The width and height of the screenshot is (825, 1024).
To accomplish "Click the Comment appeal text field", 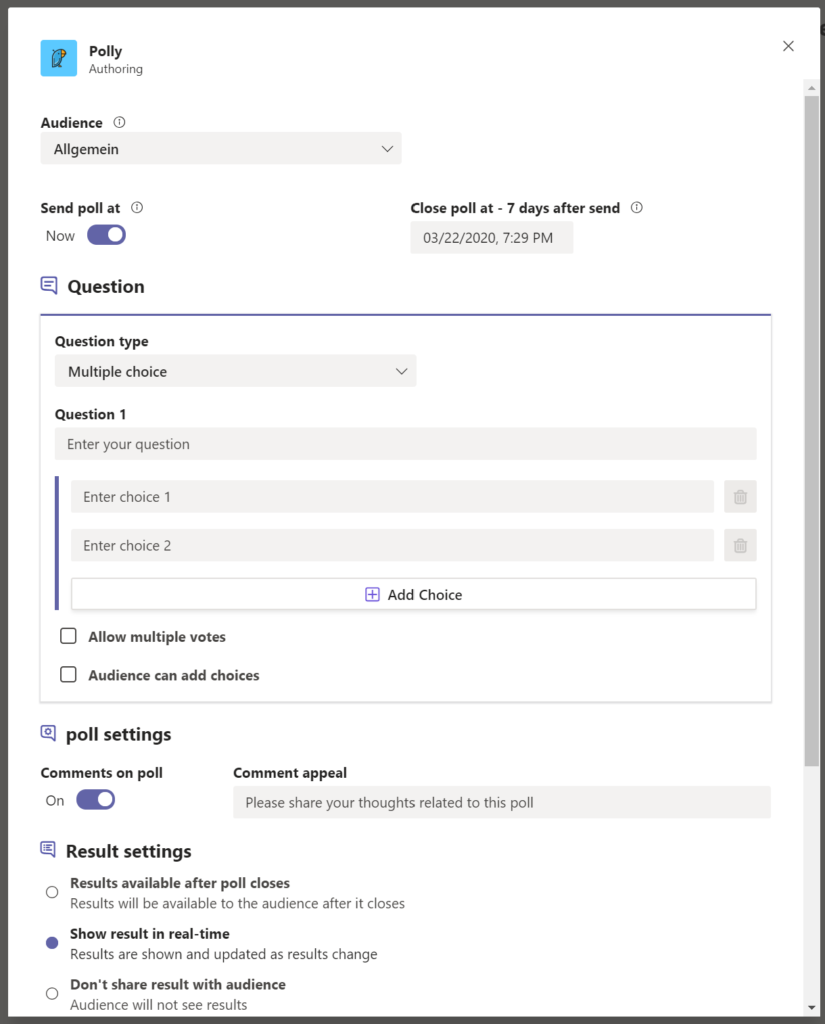I will pyautogui.click(x=501, y=802).
